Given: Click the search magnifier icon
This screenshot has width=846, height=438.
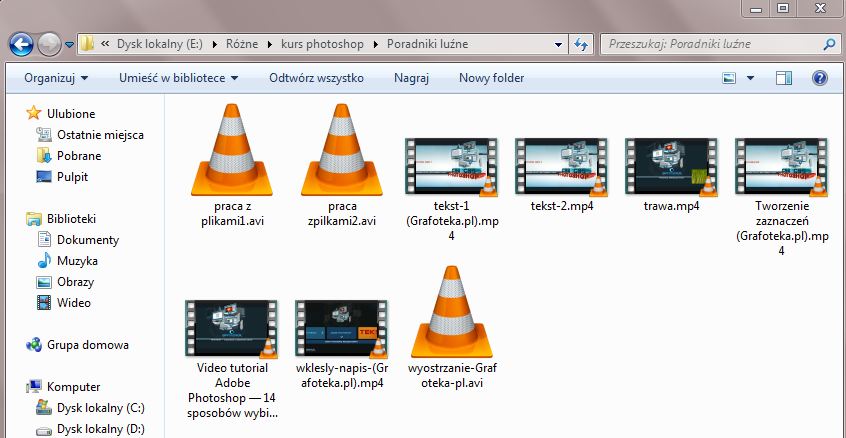Looking at the screenshot, I should click(x=829, y=44).
